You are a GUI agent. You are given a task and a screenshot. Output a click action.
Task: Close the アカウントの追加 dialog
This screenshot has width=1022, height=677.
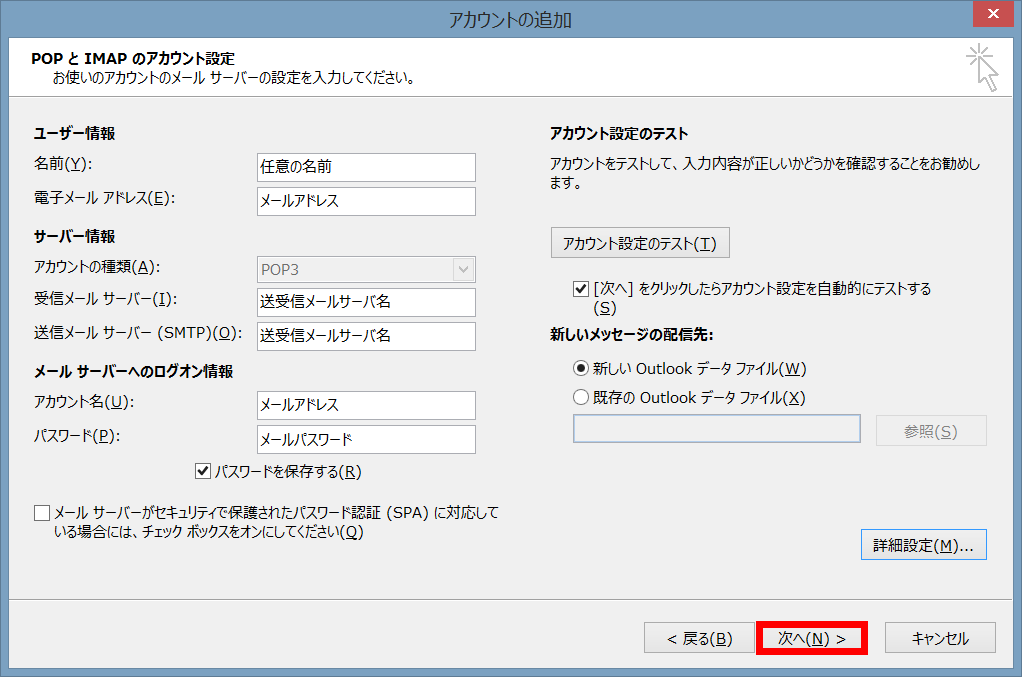point(992,14)
